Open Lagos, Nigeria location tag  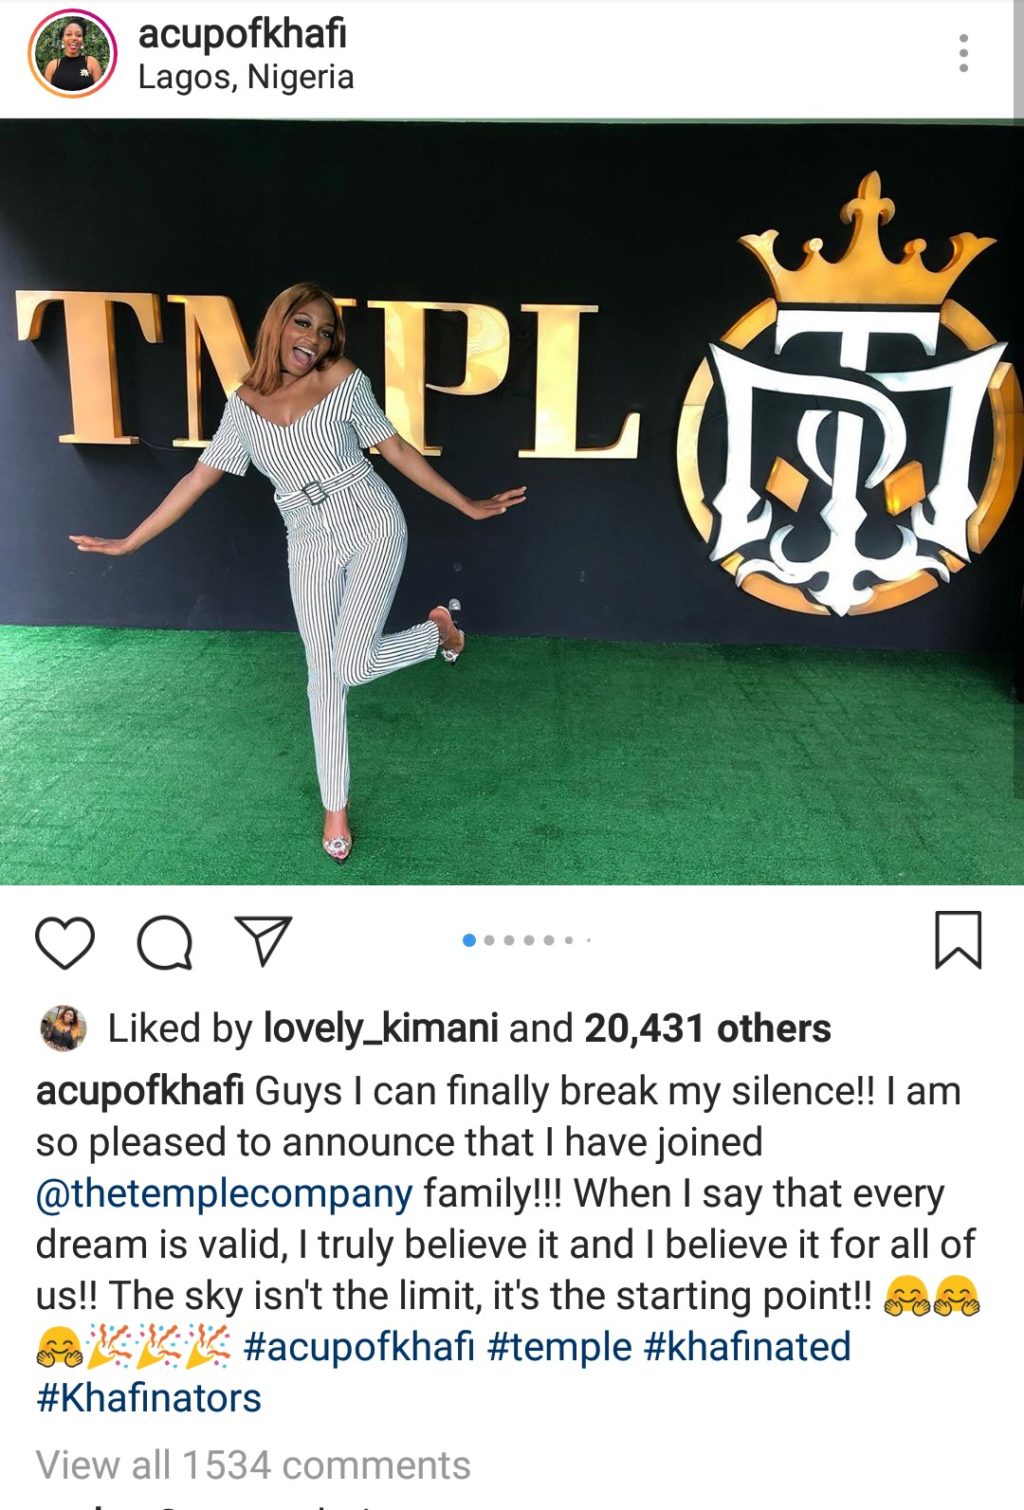click(x=246, y=77)
